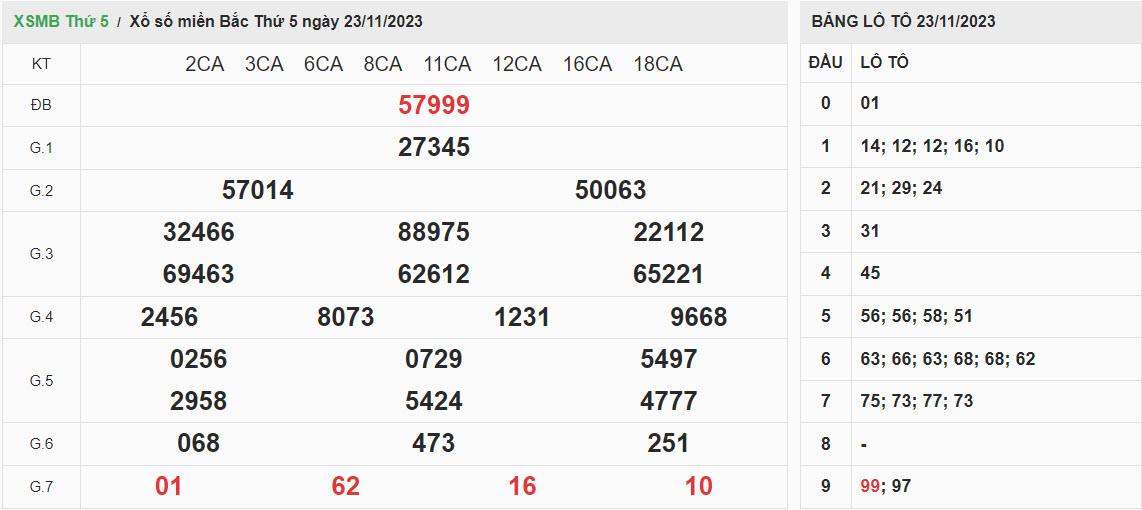Click the "BẢNG LÔ TÔ 23/11/2023" heading
The width and height of the screenshot is (1142, 510).
[x=903, y=21]
